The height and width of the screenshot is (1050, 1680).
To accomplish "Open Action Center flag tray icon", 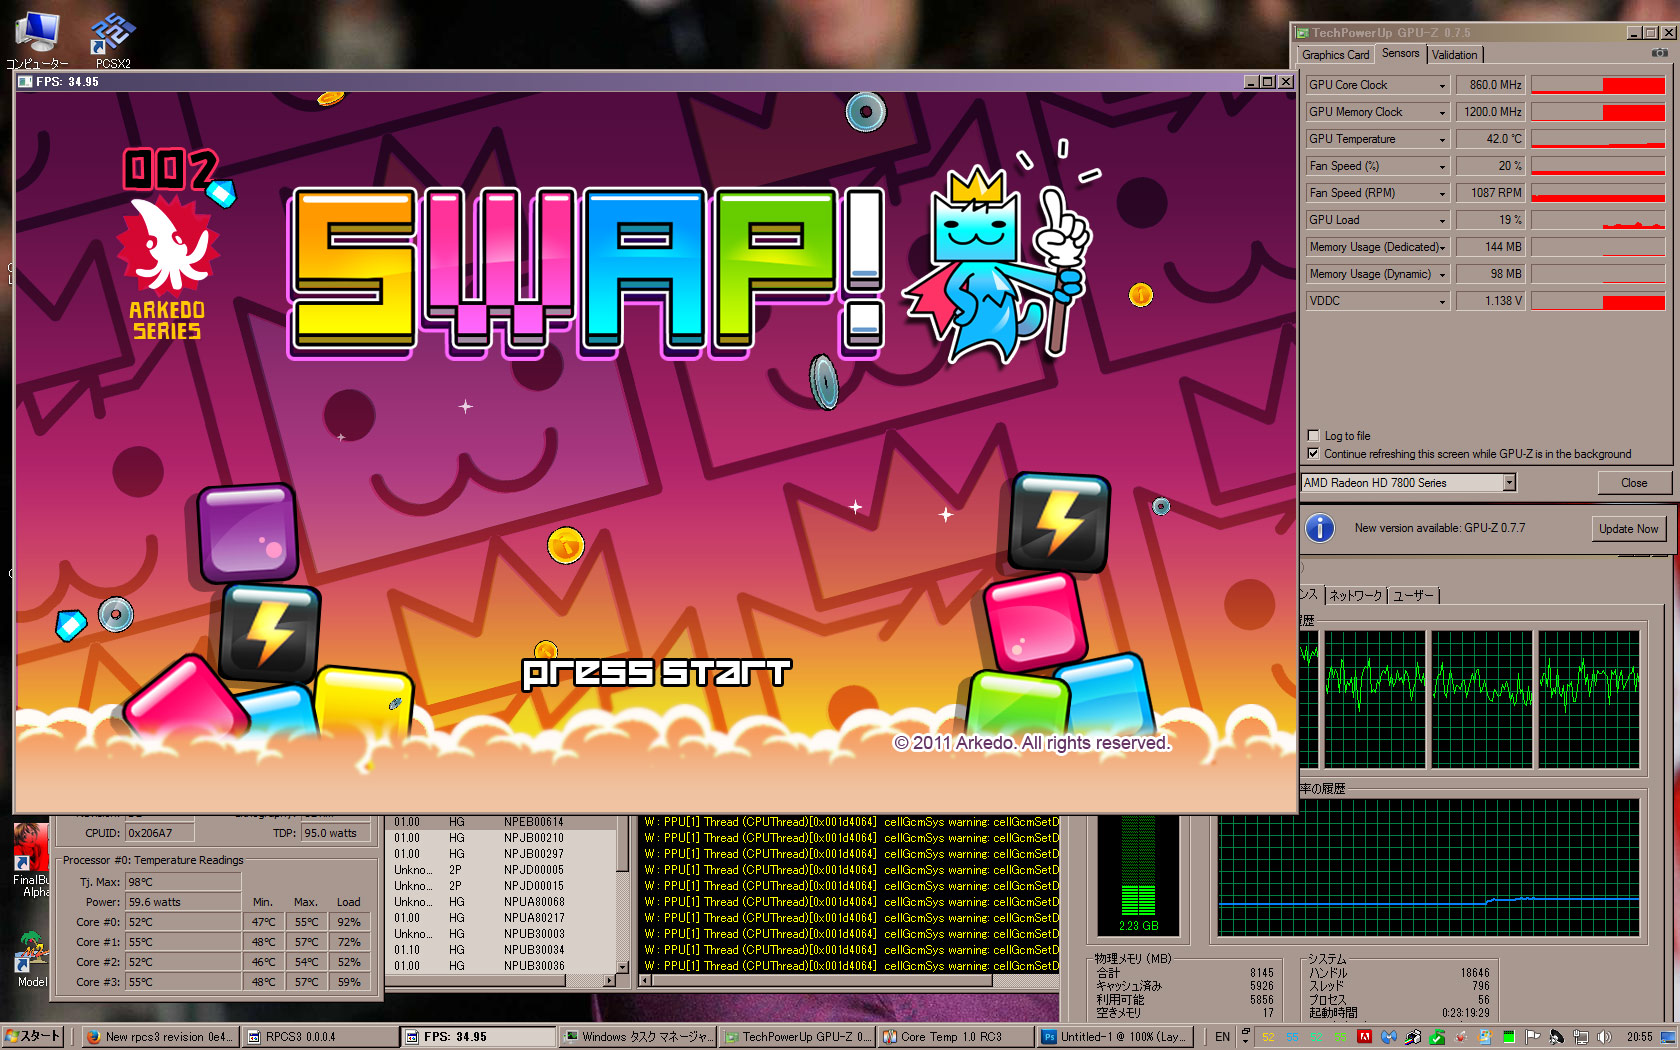I will click(1532, 1037).
